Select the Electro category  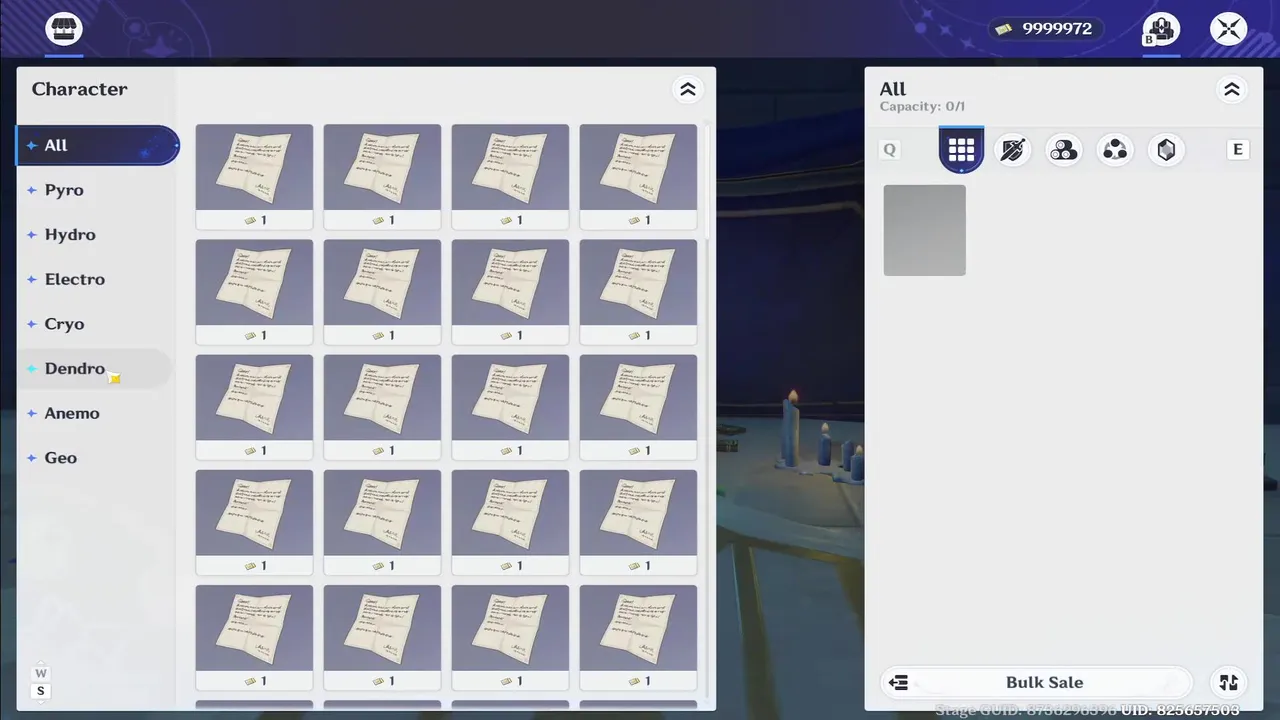point(98,279)
